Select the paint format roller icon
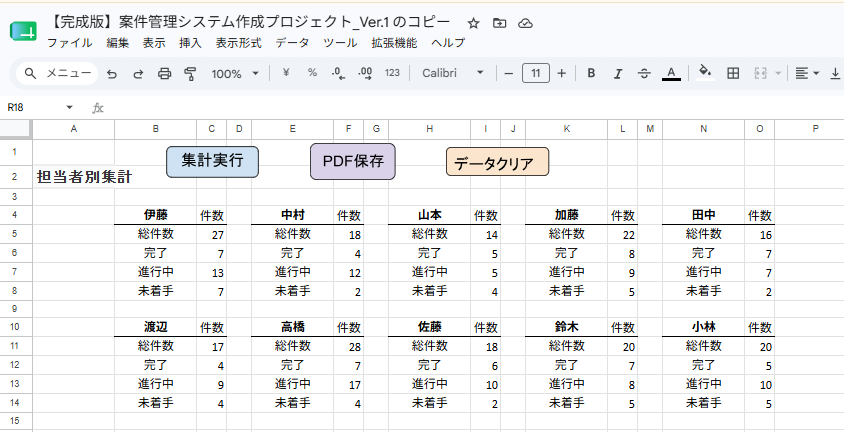 pos(190,74)
